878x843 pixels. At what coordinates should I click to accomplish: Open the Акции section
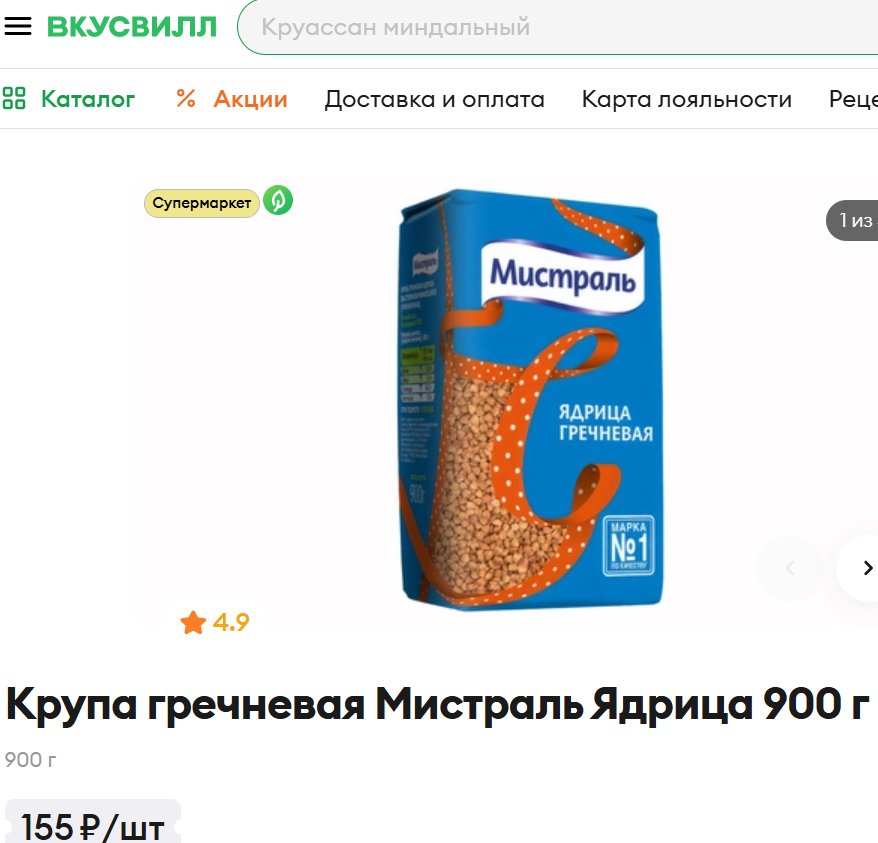[x=250, y=99]
